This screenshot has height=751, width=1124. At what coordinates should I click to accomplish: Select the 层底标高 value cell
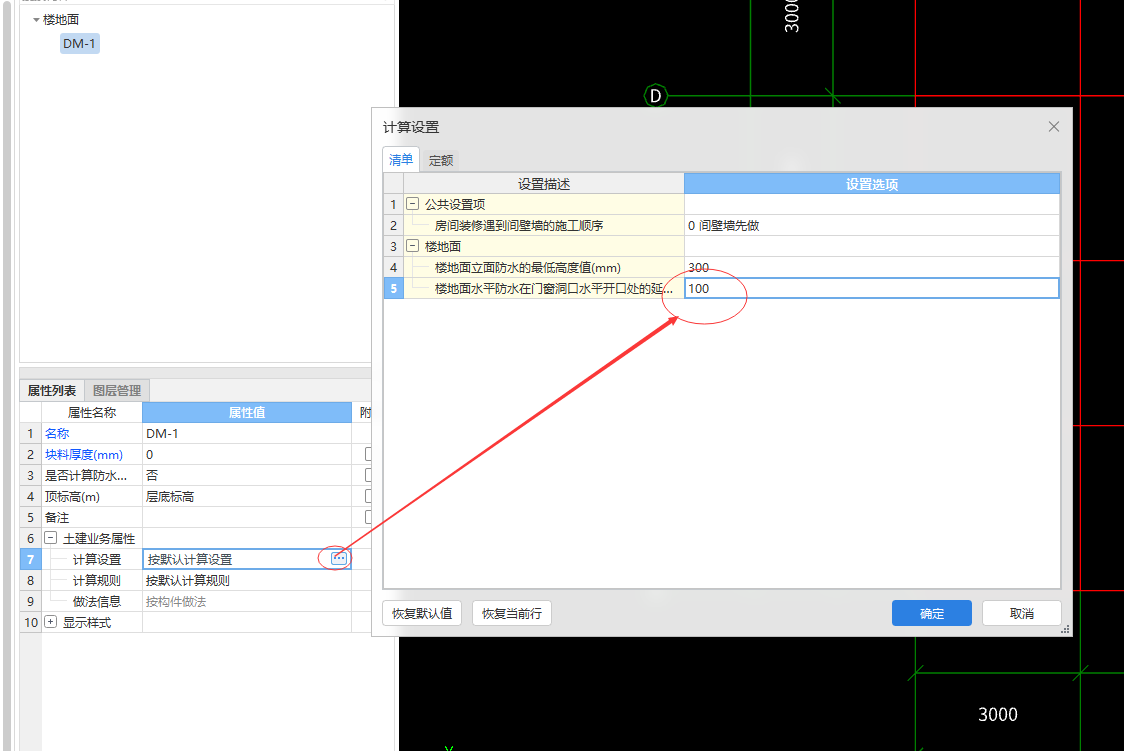click(247, 497)
